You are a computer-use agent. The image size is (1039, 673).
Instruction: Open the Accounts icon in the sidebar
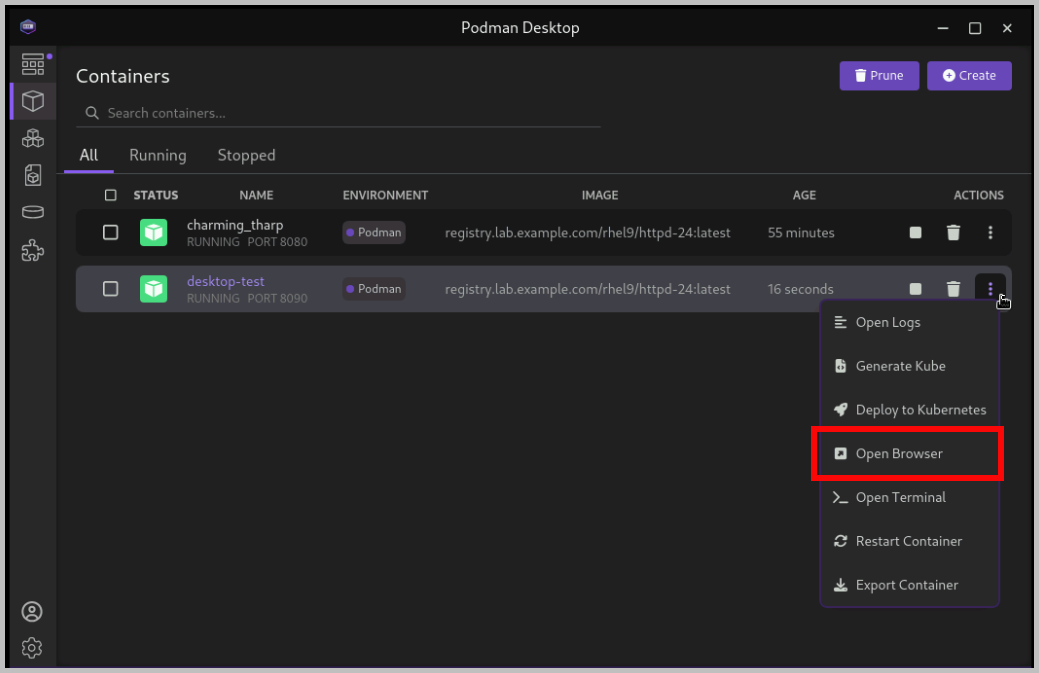(x=32, y=612)
